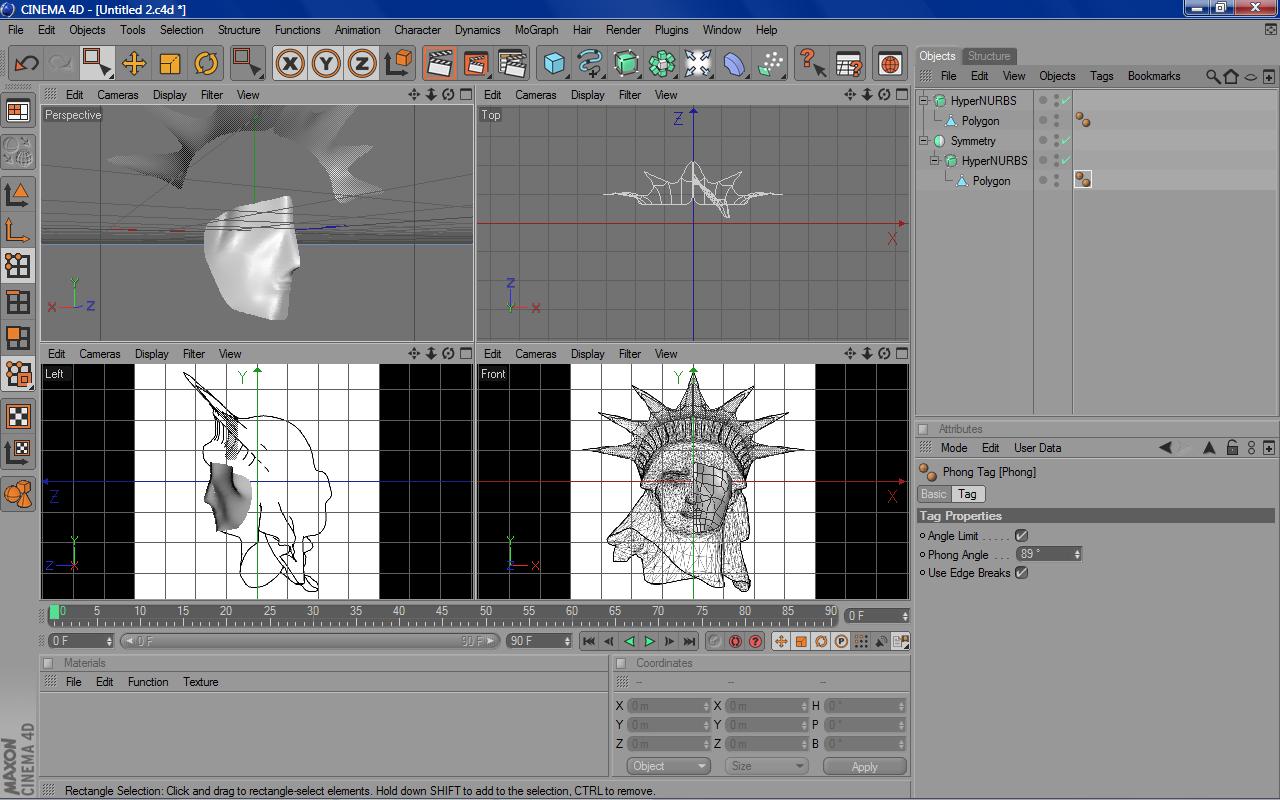Open the Filter menu in Front viewport
The width and height of the screenshot is (1280, 800).
[x=629, y=354]
